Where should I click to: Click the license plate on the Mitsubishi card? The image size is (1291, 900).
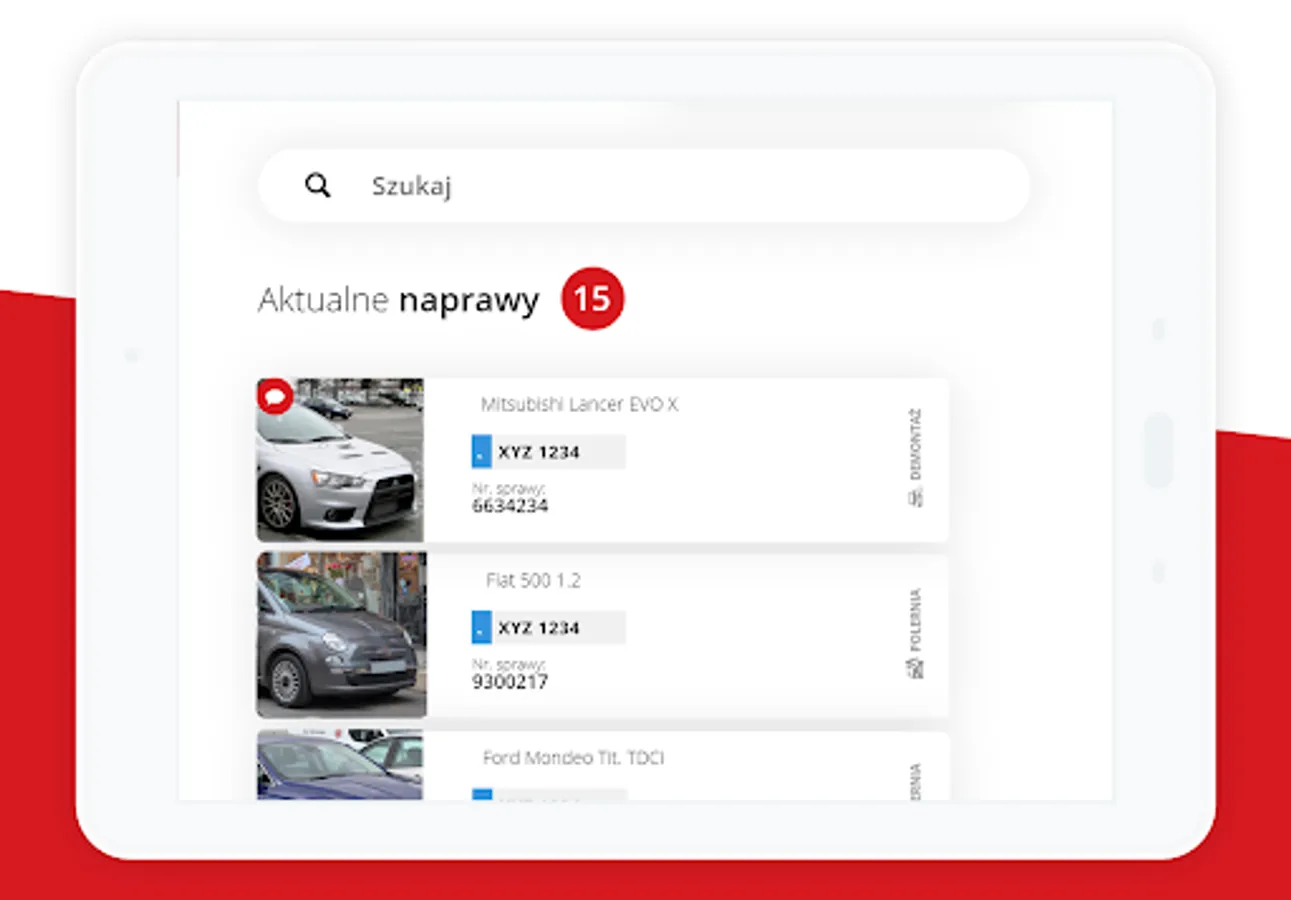click(x=548, y=452)
